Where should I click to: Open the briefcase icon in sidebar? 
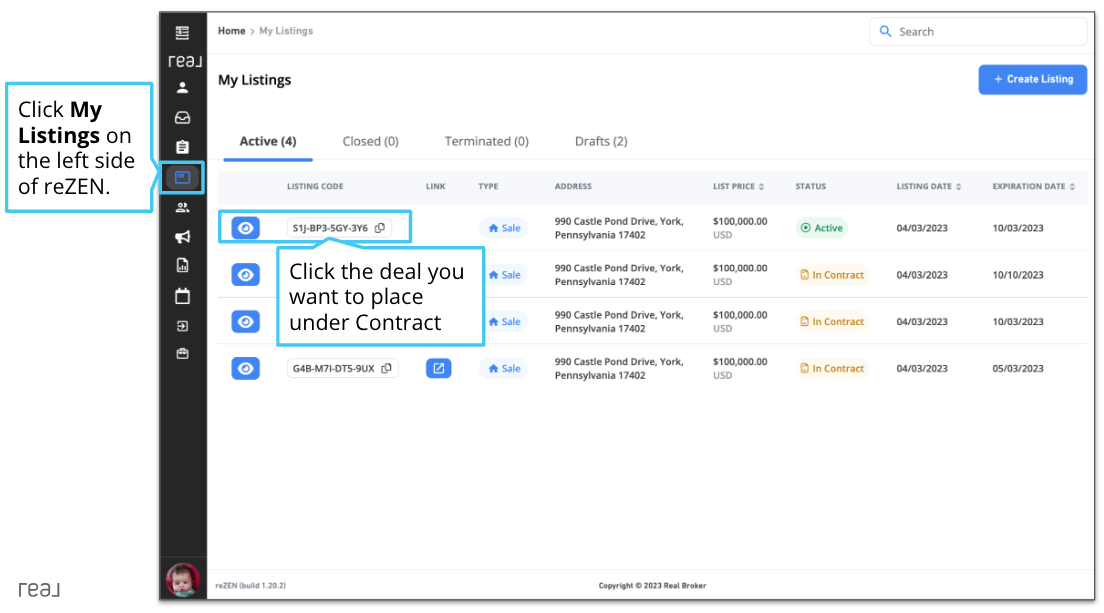(182, 353)
